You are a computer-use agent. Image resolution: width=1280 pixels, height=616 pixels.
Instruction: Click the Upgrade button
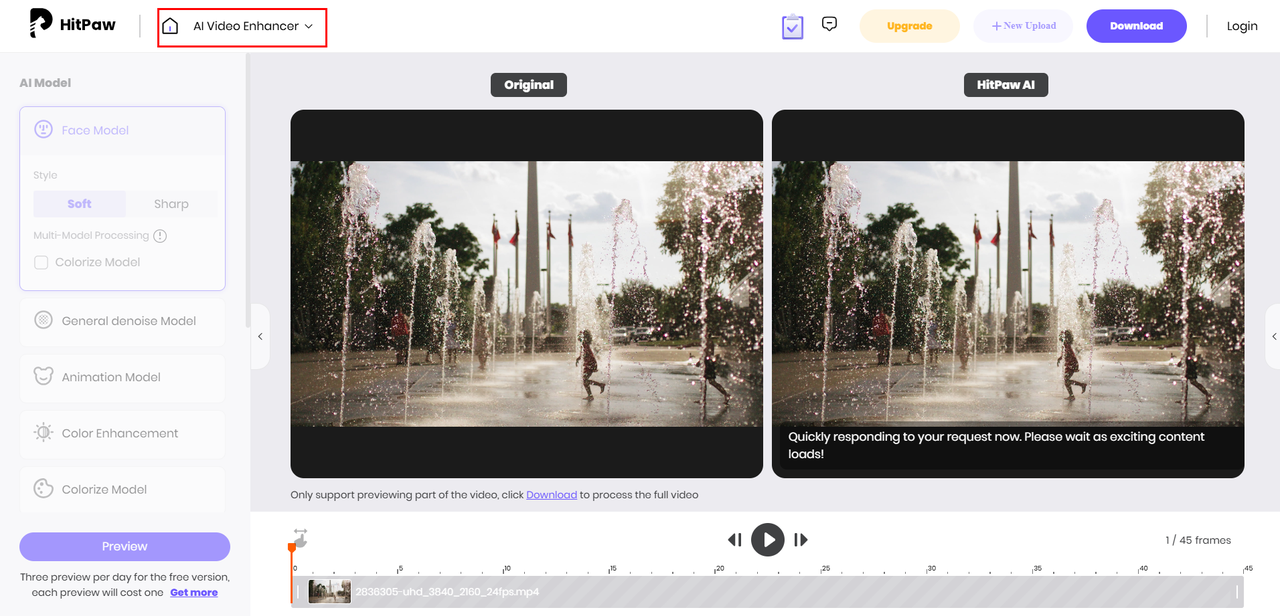pyautogui.click(x=910, y=26)
